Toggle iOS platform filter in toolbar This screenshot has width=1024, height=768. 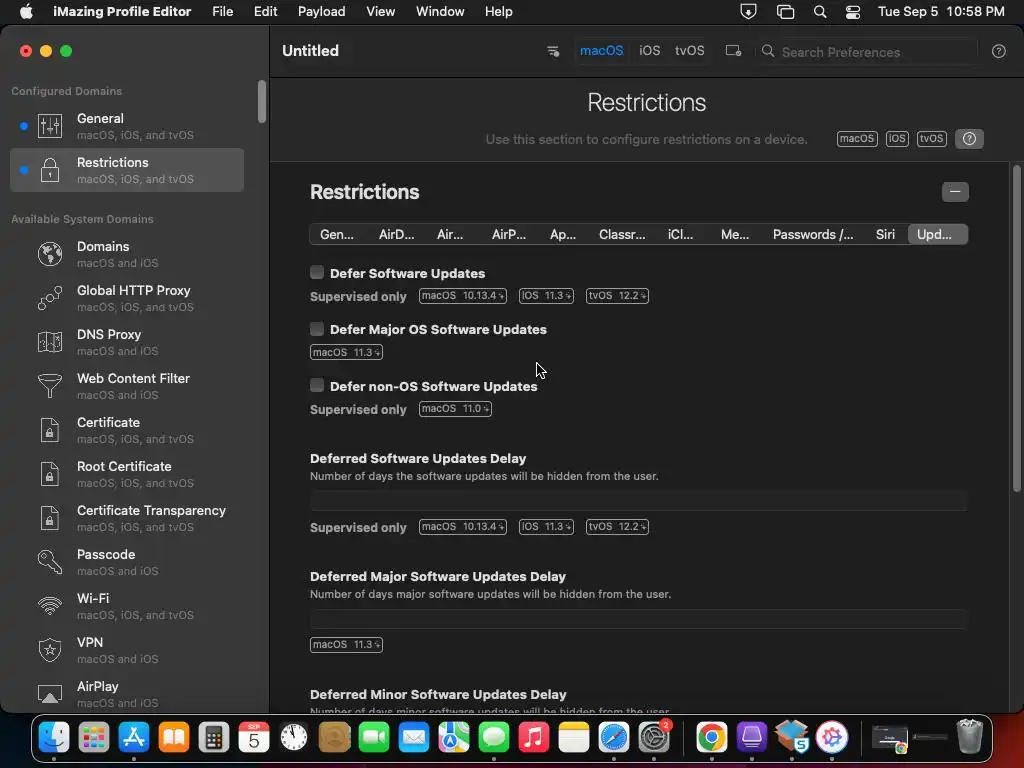650,51
